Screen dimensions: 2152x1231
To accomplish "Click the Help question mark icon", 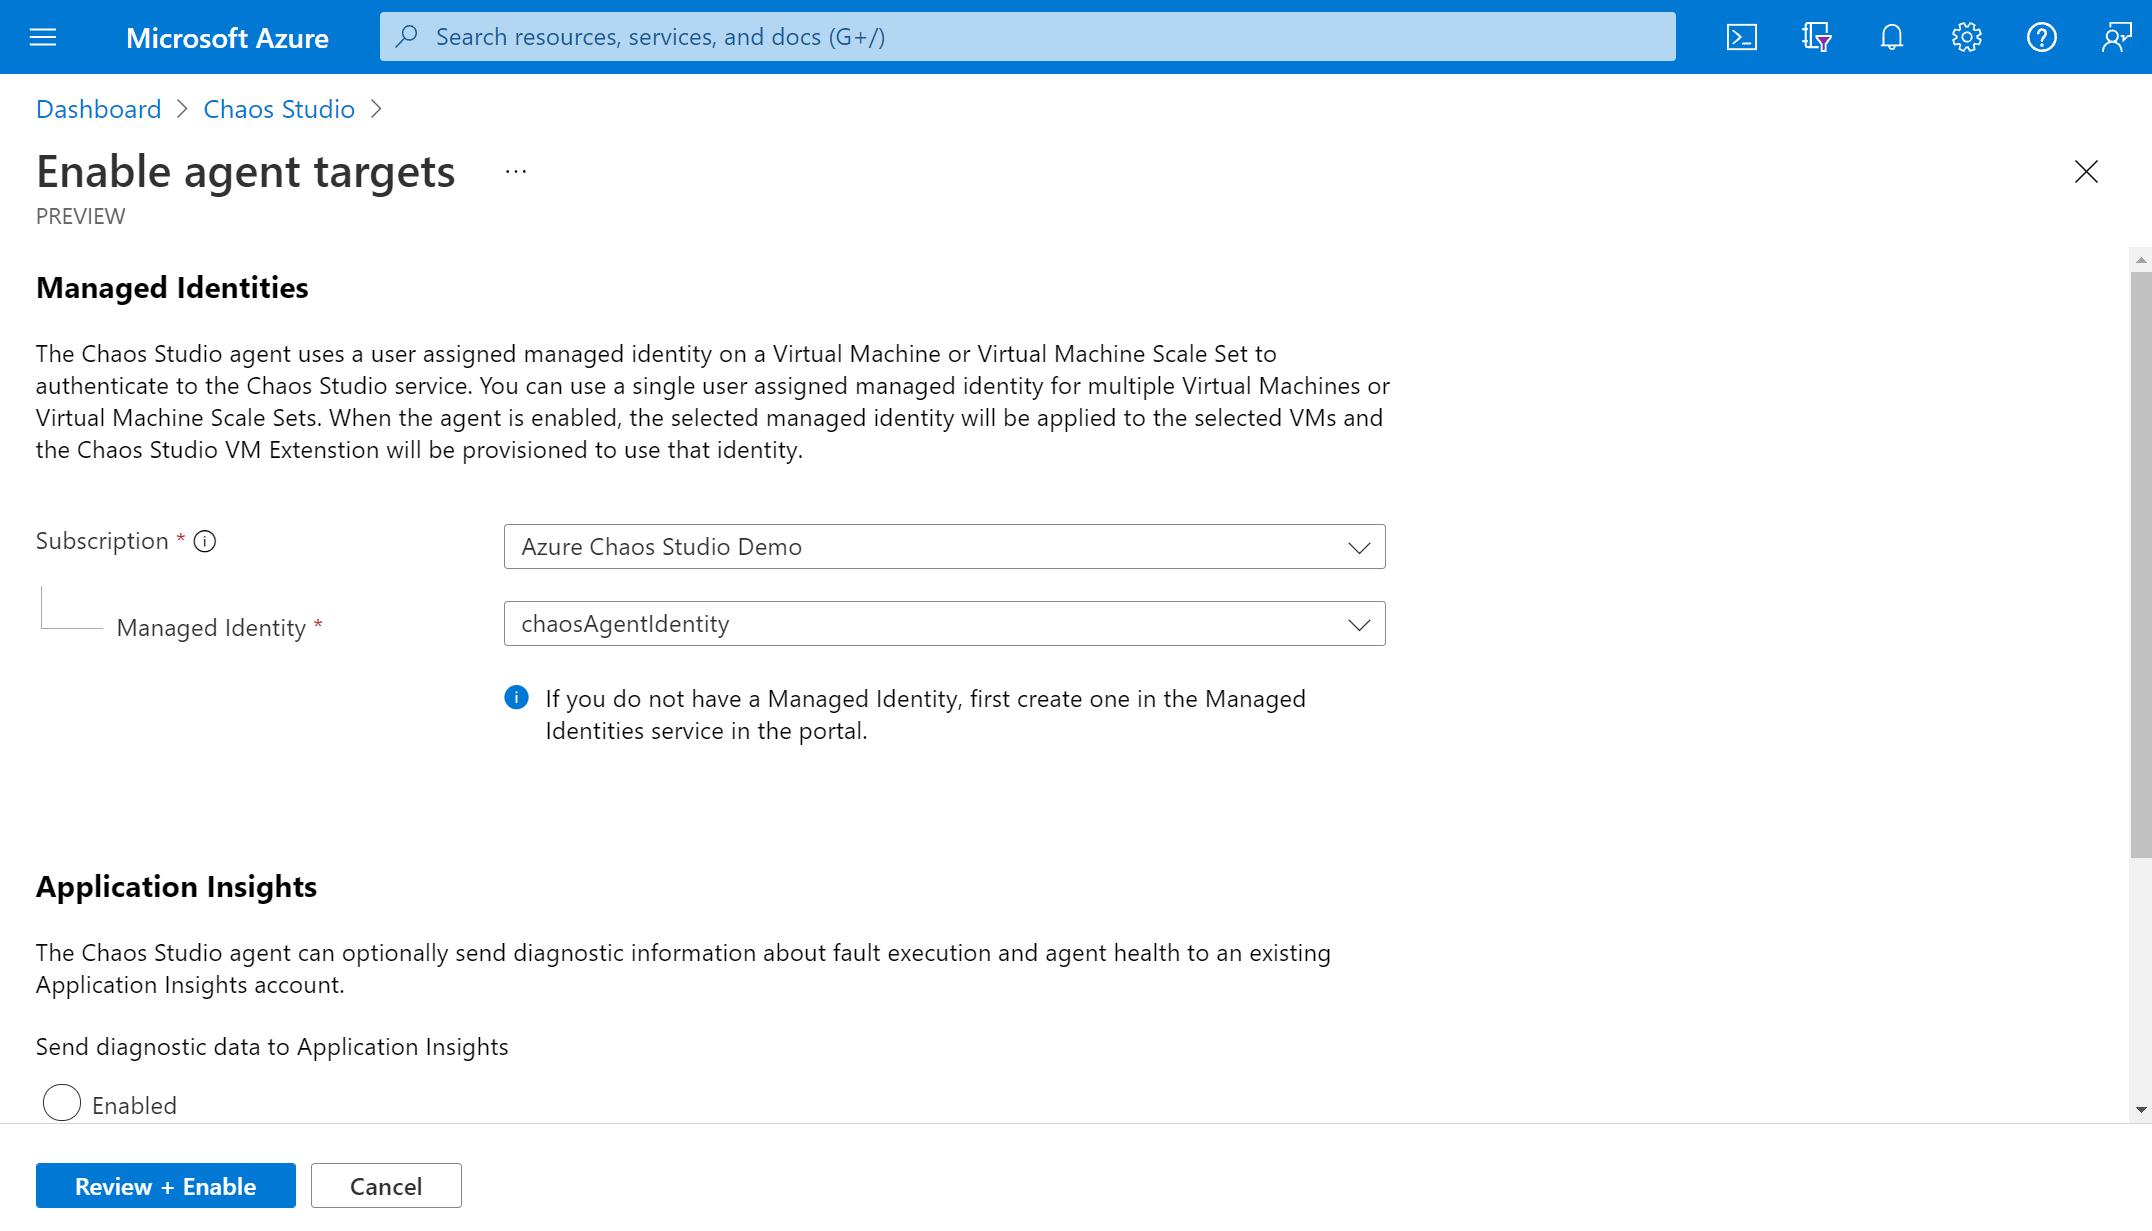I will coord(2040,37).
